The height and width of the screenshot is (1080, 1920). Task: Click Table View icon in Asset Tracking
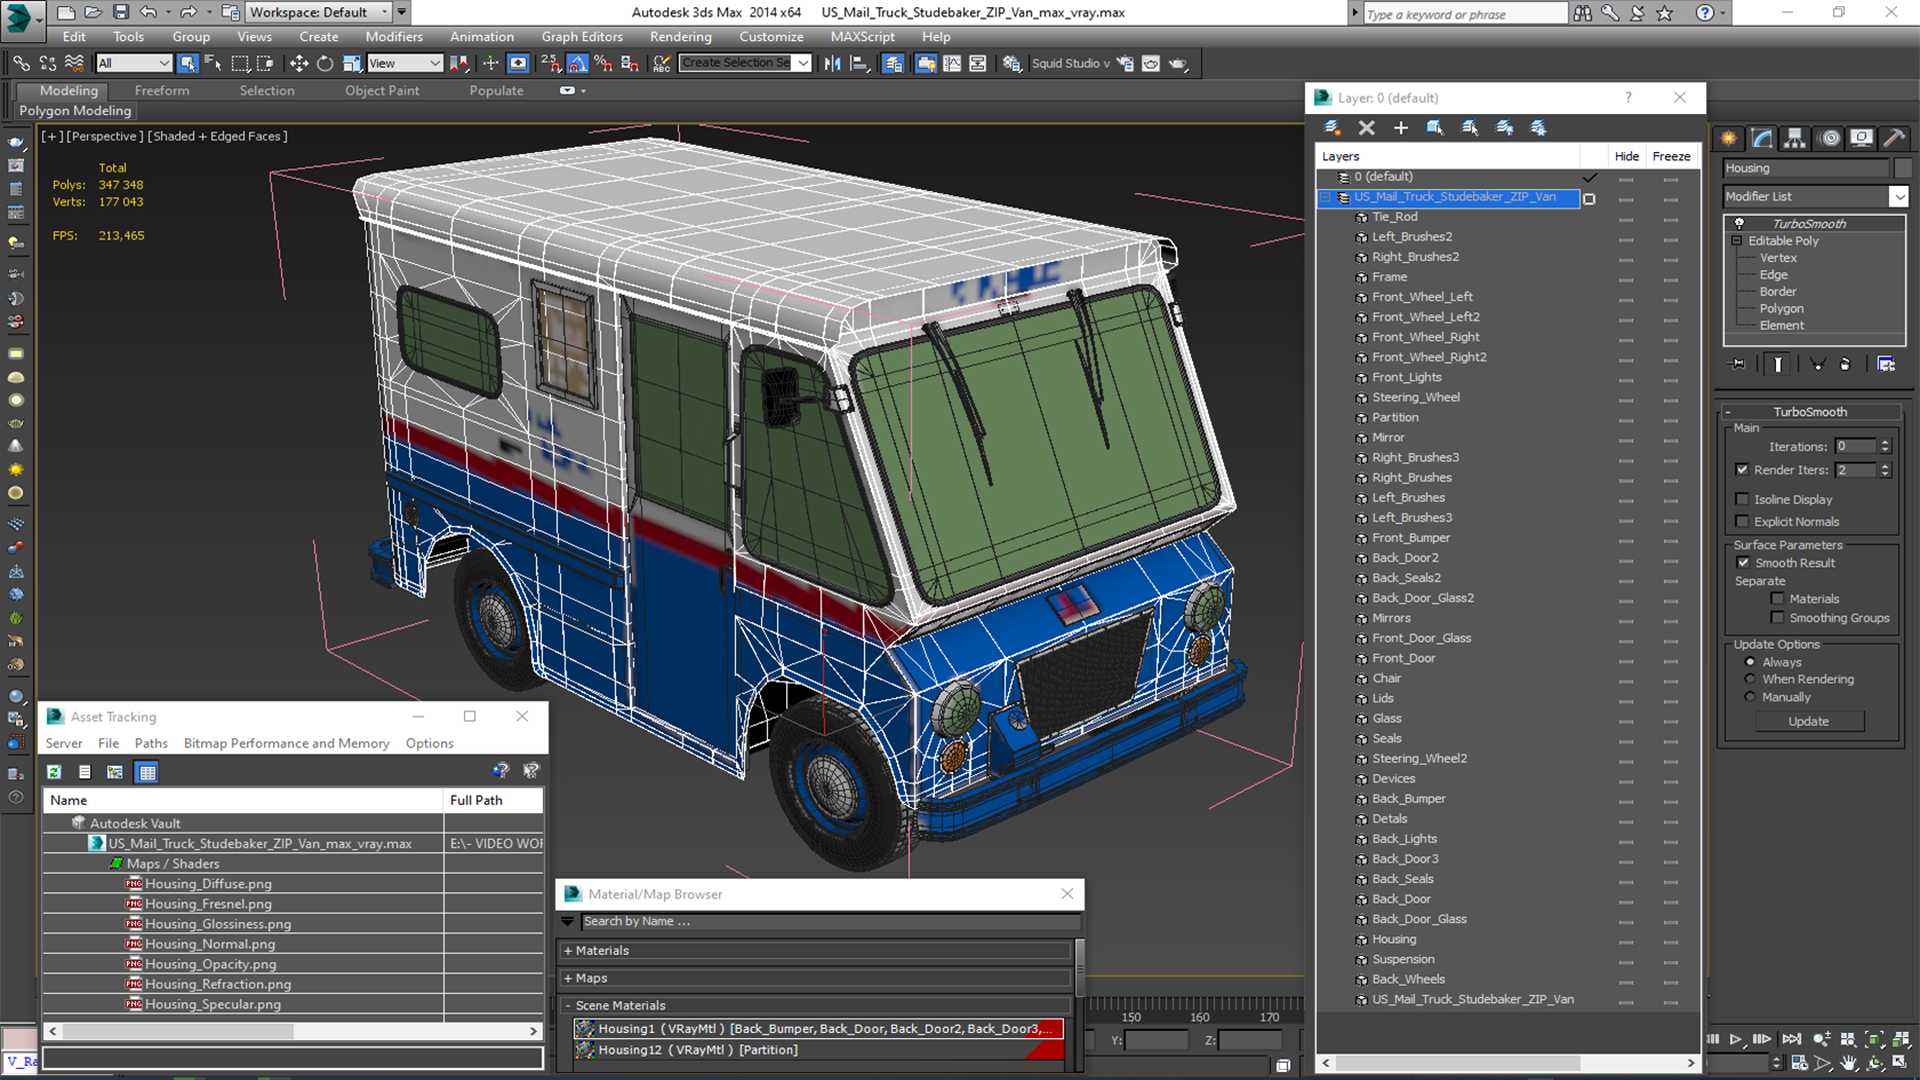coord(147,772)
